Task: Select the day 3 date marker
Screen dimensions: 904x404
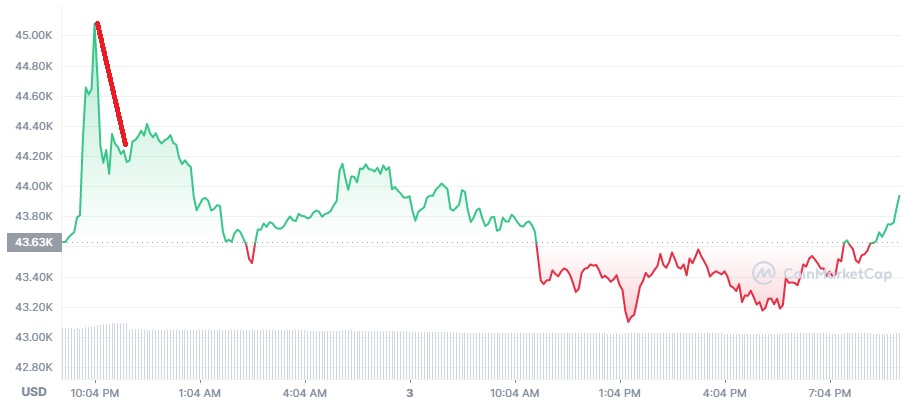Action: (x=410, y=394)
